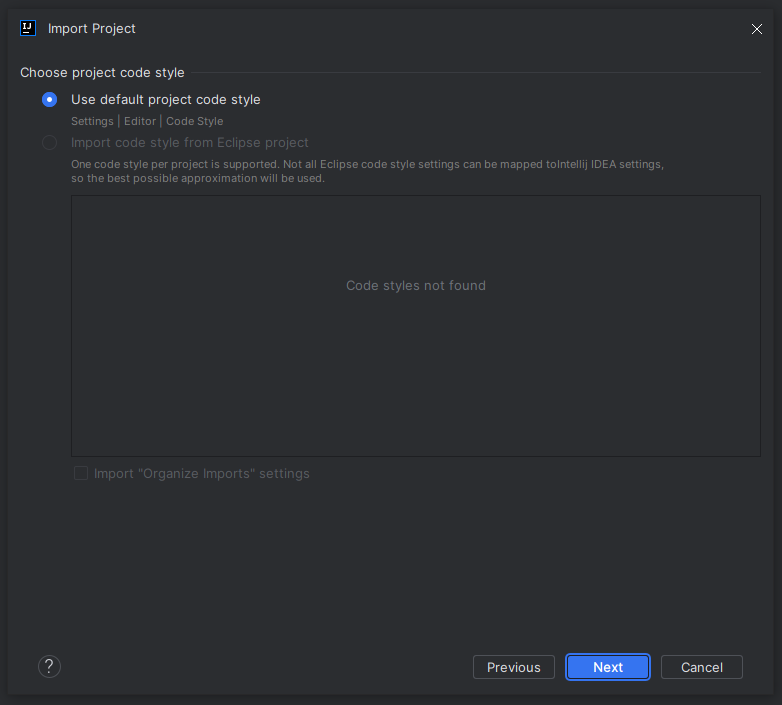Screen dimensions: 782x705
Task: Open the help question mark button
Action: click(49, 667)
